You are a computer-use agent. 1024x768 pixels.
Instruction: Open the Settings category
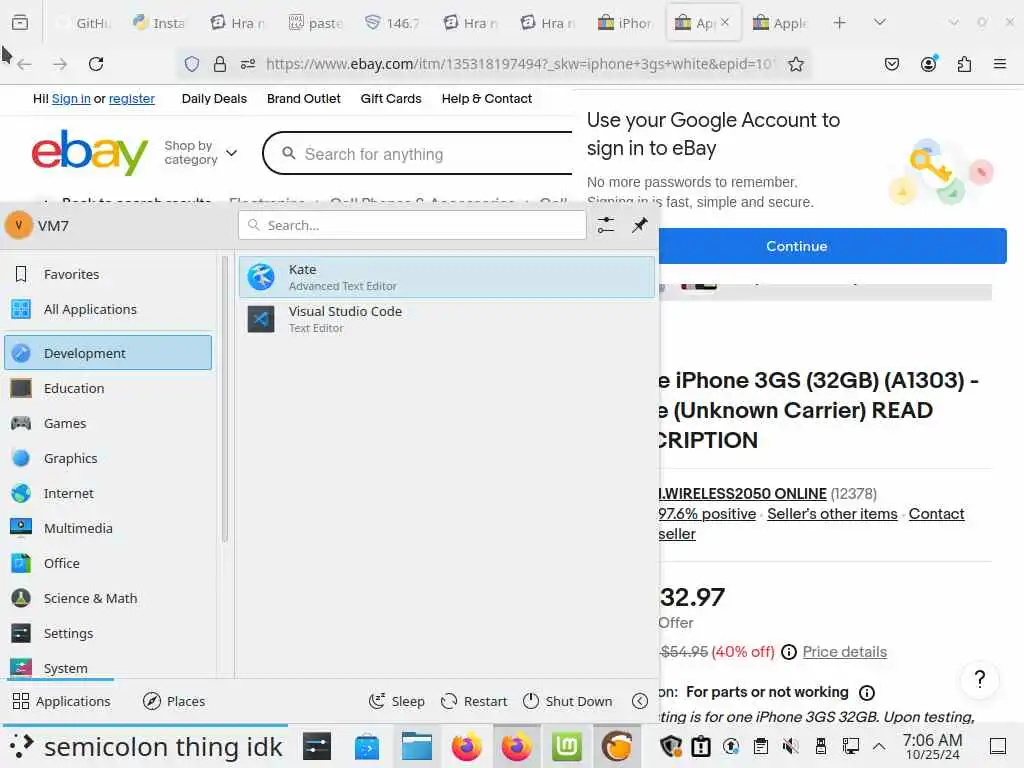[x=108, y=633]
